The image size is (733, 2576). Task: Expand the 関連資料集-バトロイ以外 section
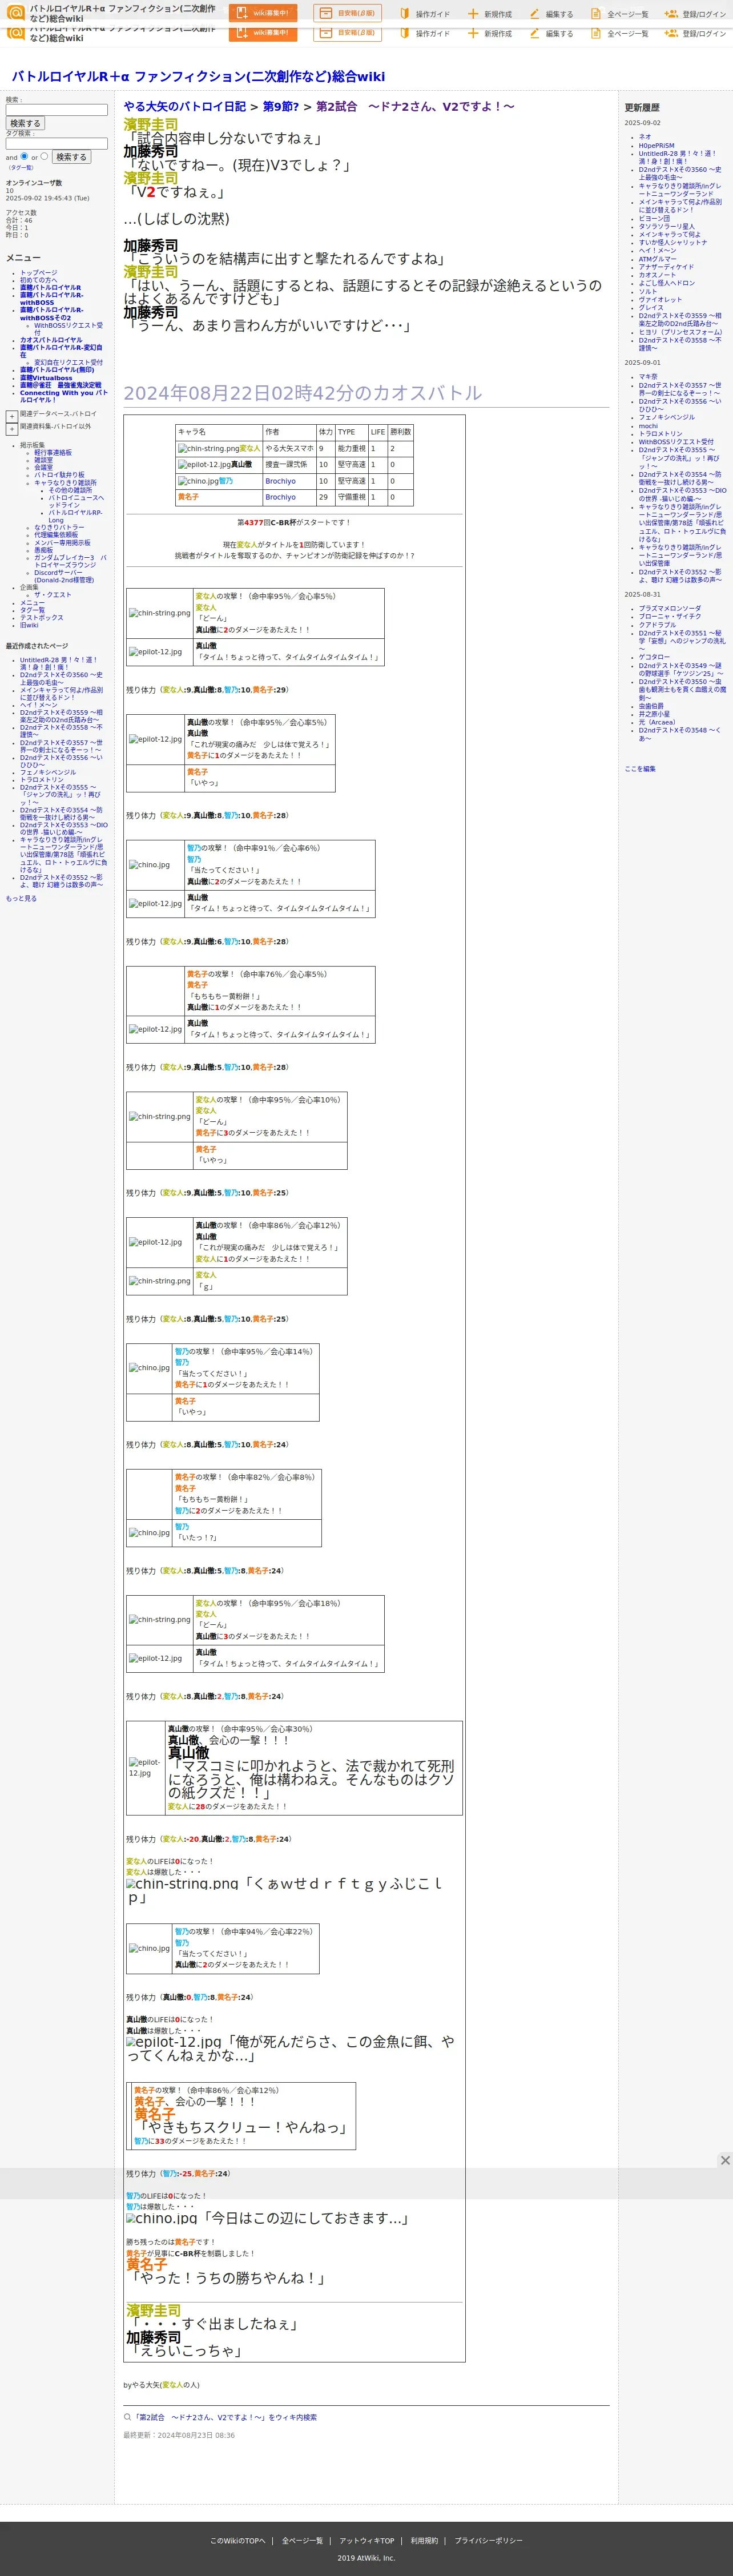click(x=12, y=429)
